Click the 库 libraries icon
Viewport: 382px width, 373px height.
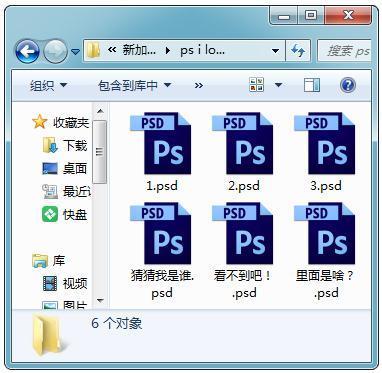(40, 261)
